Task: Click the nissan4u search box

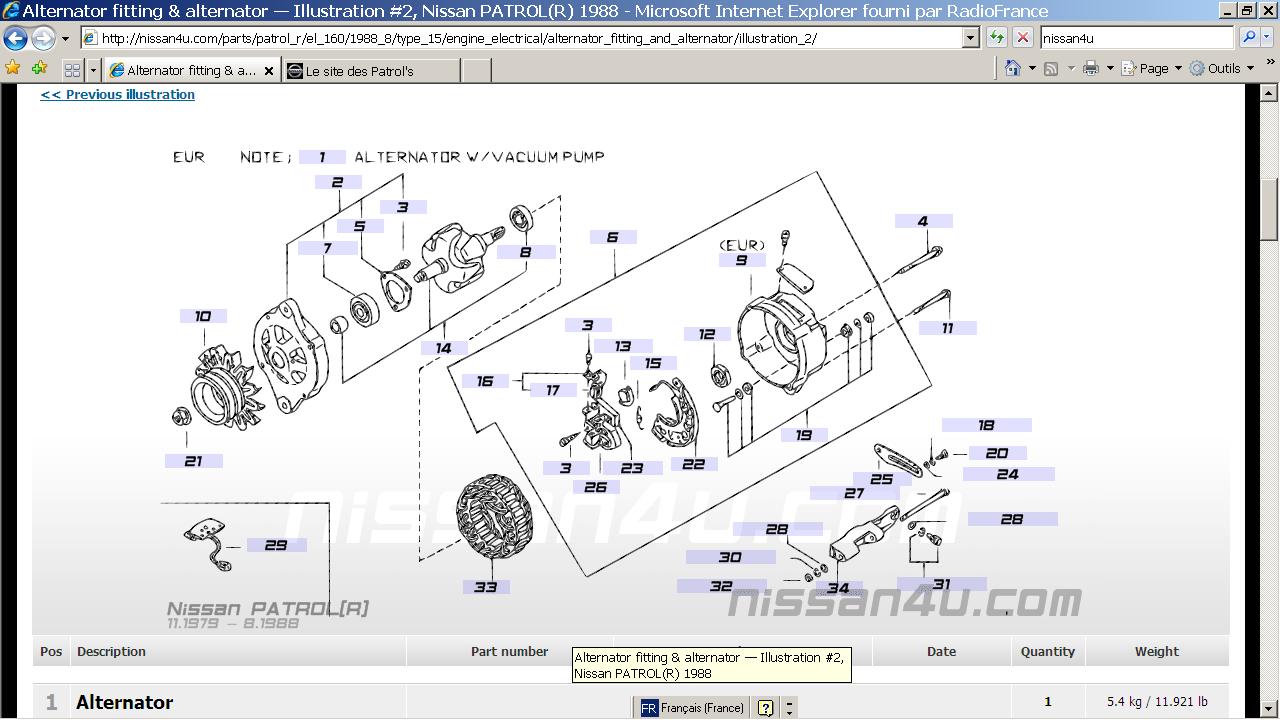Action: 1136,38
